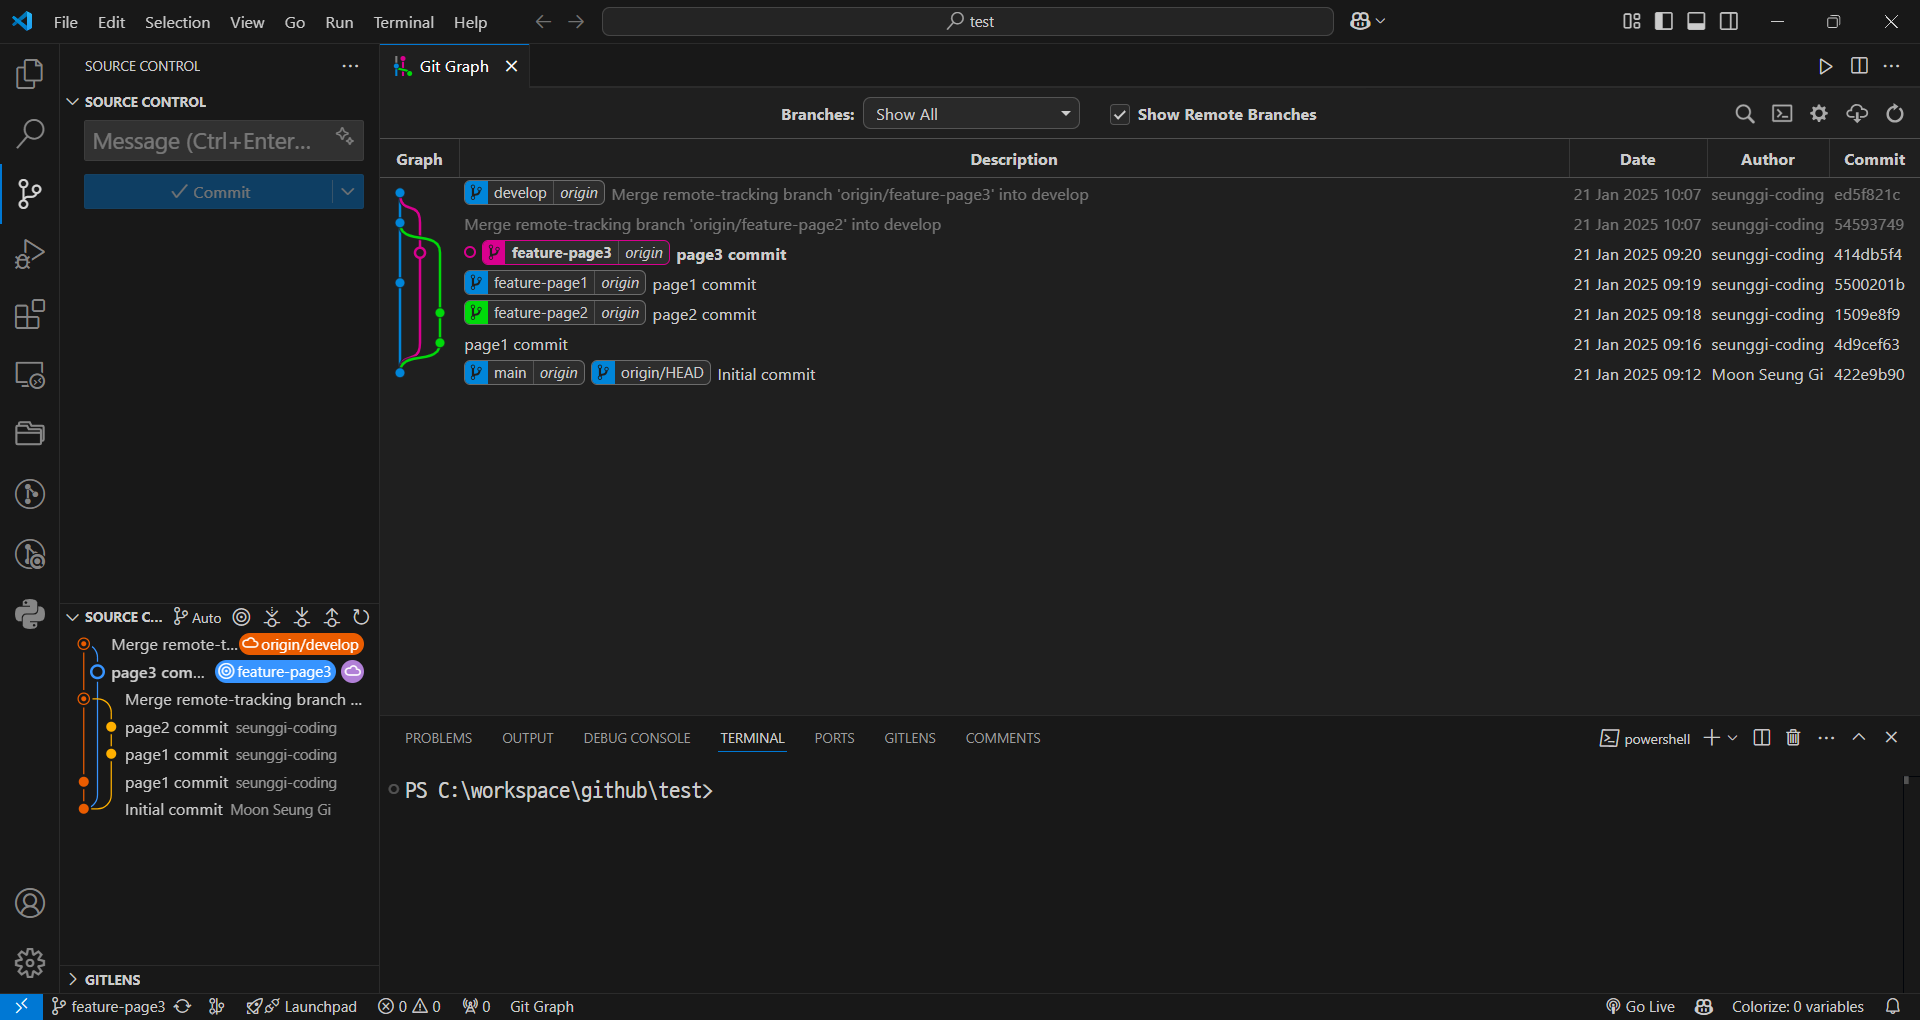Open Git Graph terminal for repository icon
This screenshot has width=1920, height=1020.
click(1782, 114)
